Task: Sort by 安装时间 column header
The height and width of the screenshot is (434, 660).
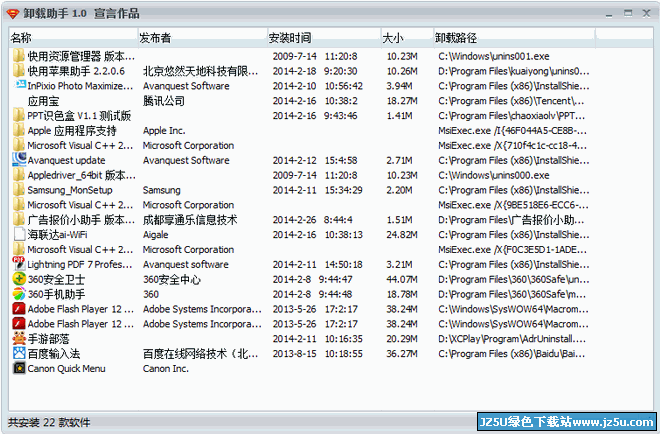Action: point(324,38)
